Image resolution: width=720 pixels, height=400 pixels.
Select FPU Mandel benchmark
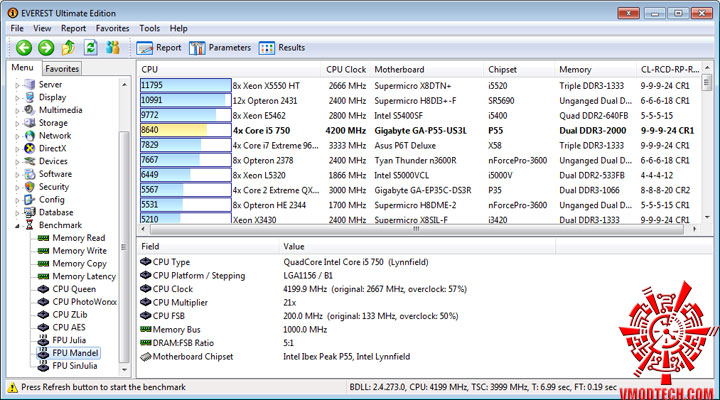click(75, 353)
